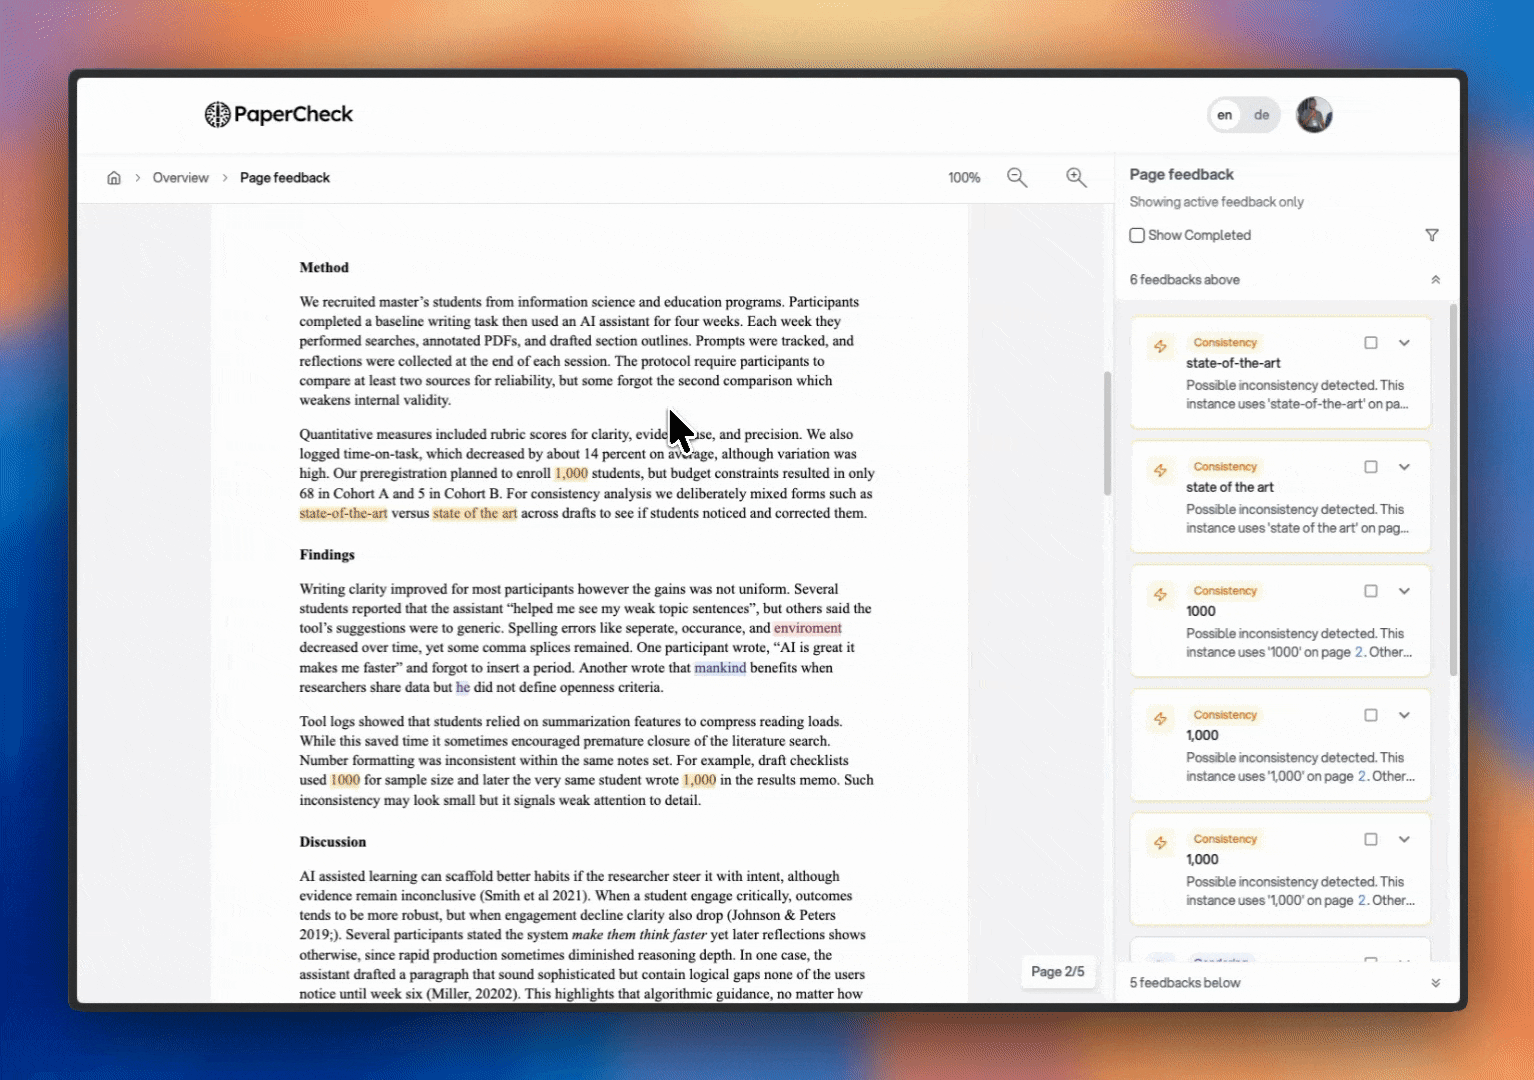Click highlighted '1000' before 'for sample size'
This screenshot has height=1080, width=1534.
[x=345, y=781]
